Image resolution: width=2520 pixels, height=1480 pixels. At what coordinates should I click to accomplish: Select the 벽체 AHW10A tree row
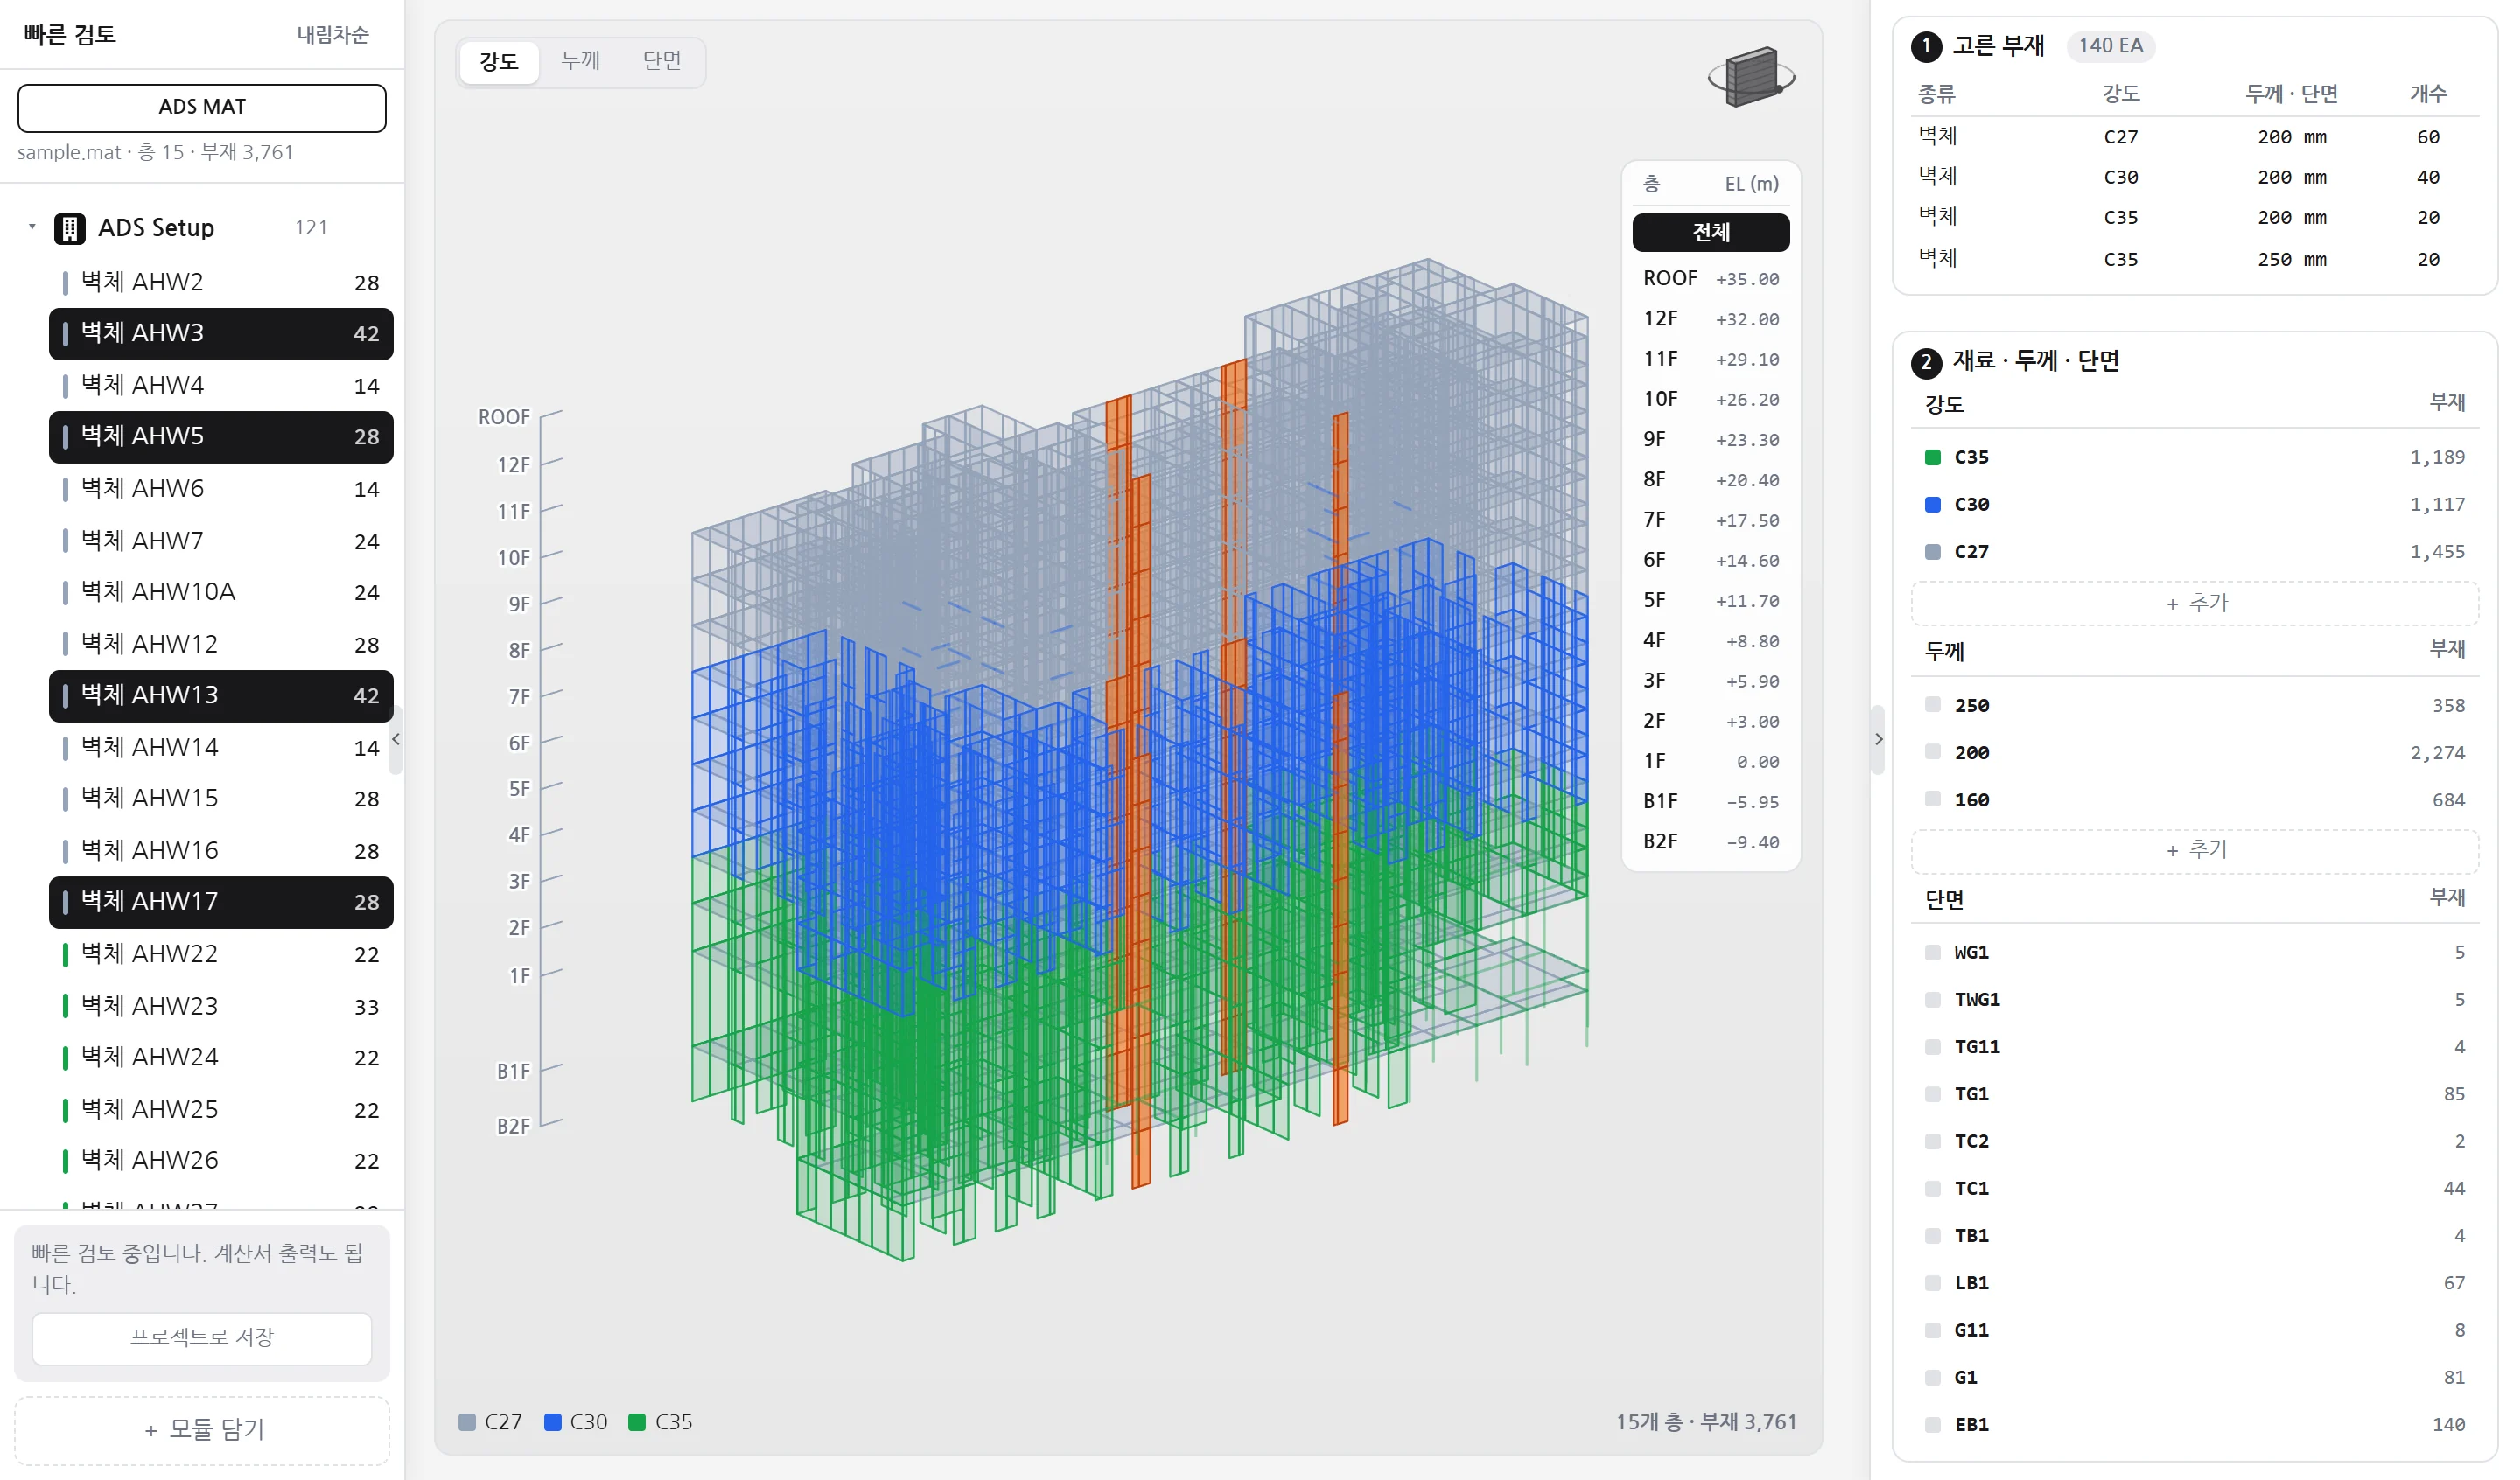[221, 592]
